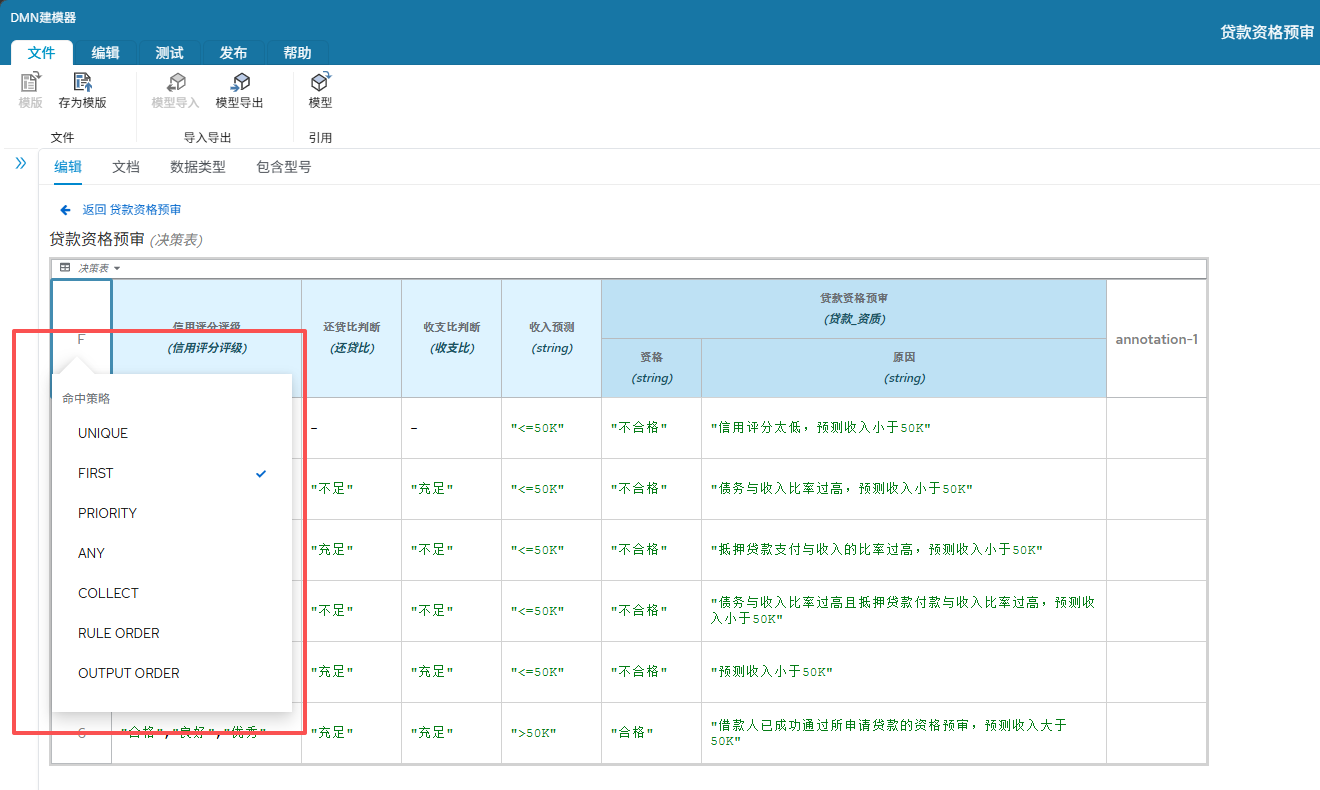Click the 模型导入 import icon
The height and width of the screenshot is (790, 1320).
tap(175, 83)
